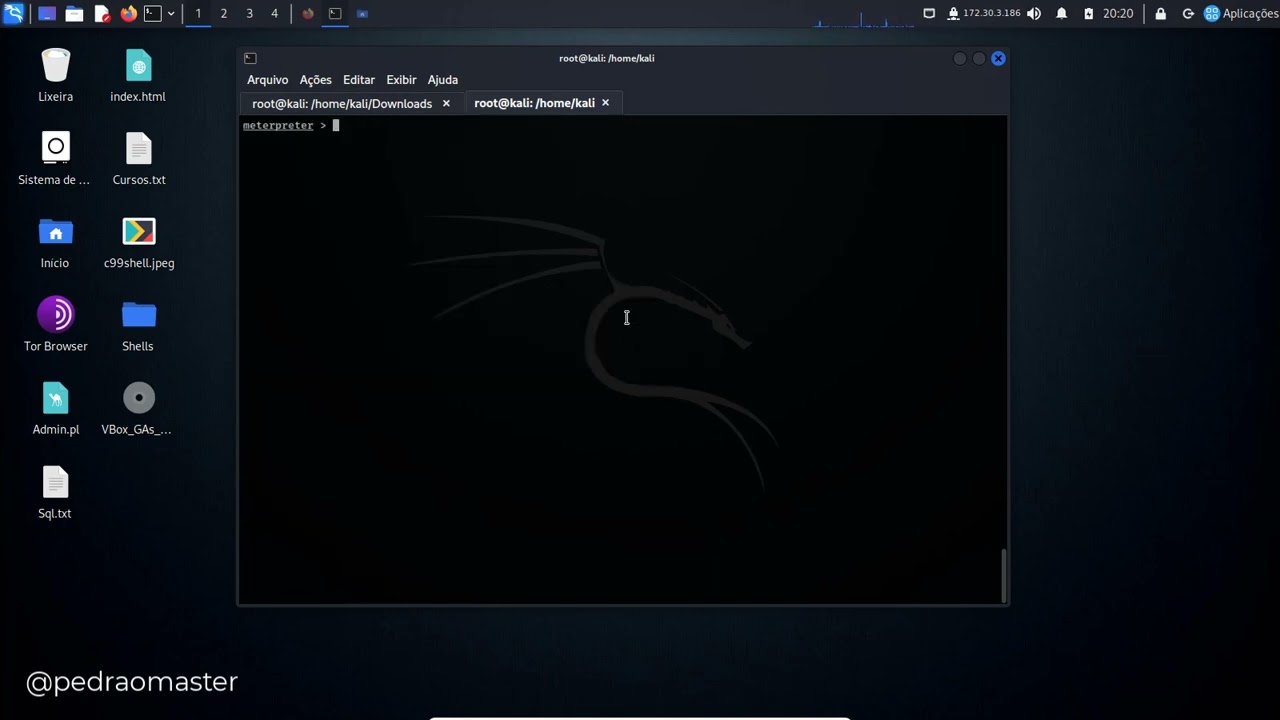Click the display tray icon

tap(929, 14)
